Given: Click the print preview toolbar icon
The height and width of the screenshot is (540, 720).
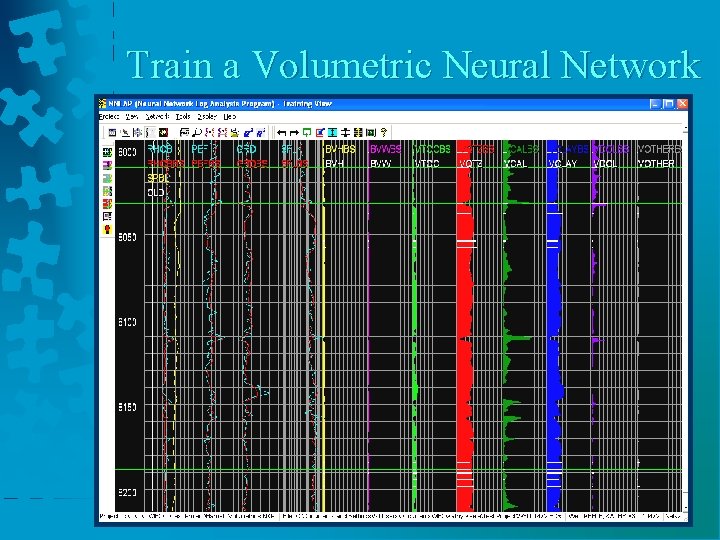Looking at the screenshot, I should pos(184,133).
